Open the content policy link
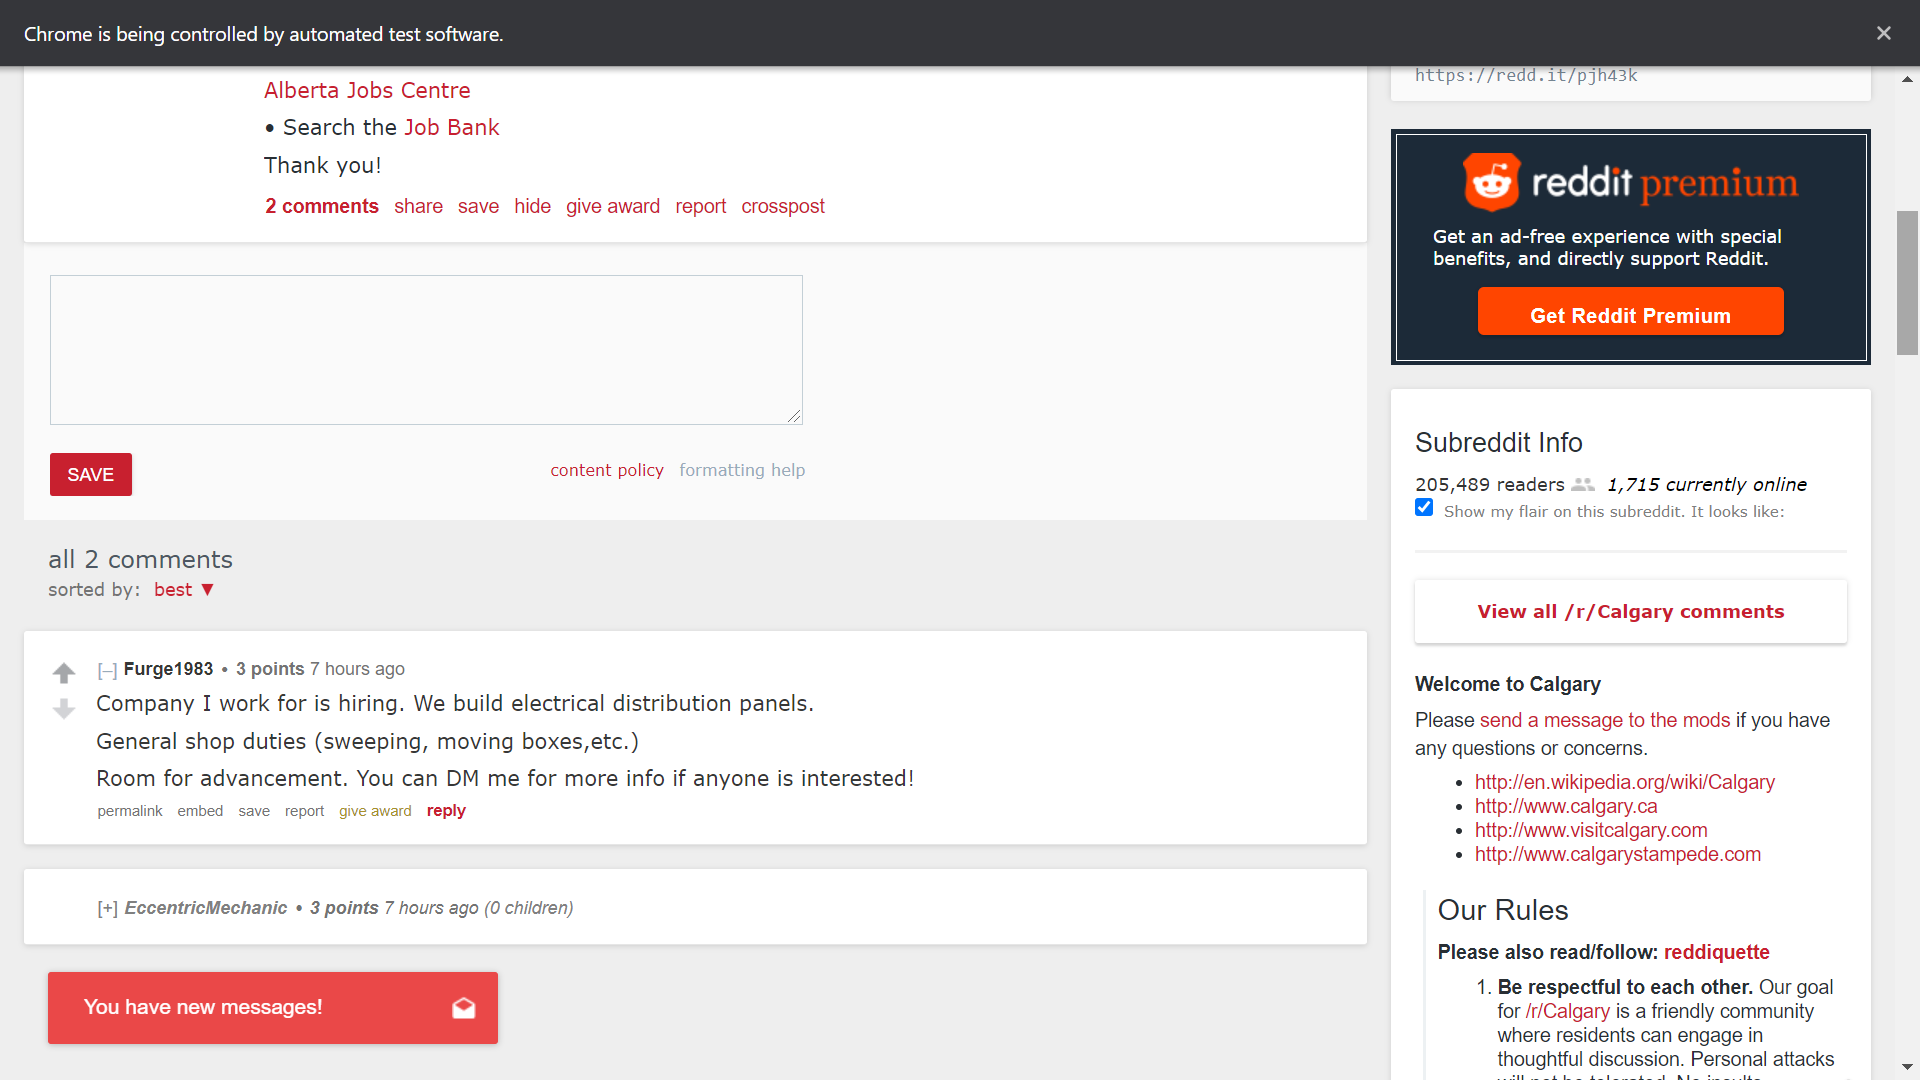 click(x=607, y=469)
